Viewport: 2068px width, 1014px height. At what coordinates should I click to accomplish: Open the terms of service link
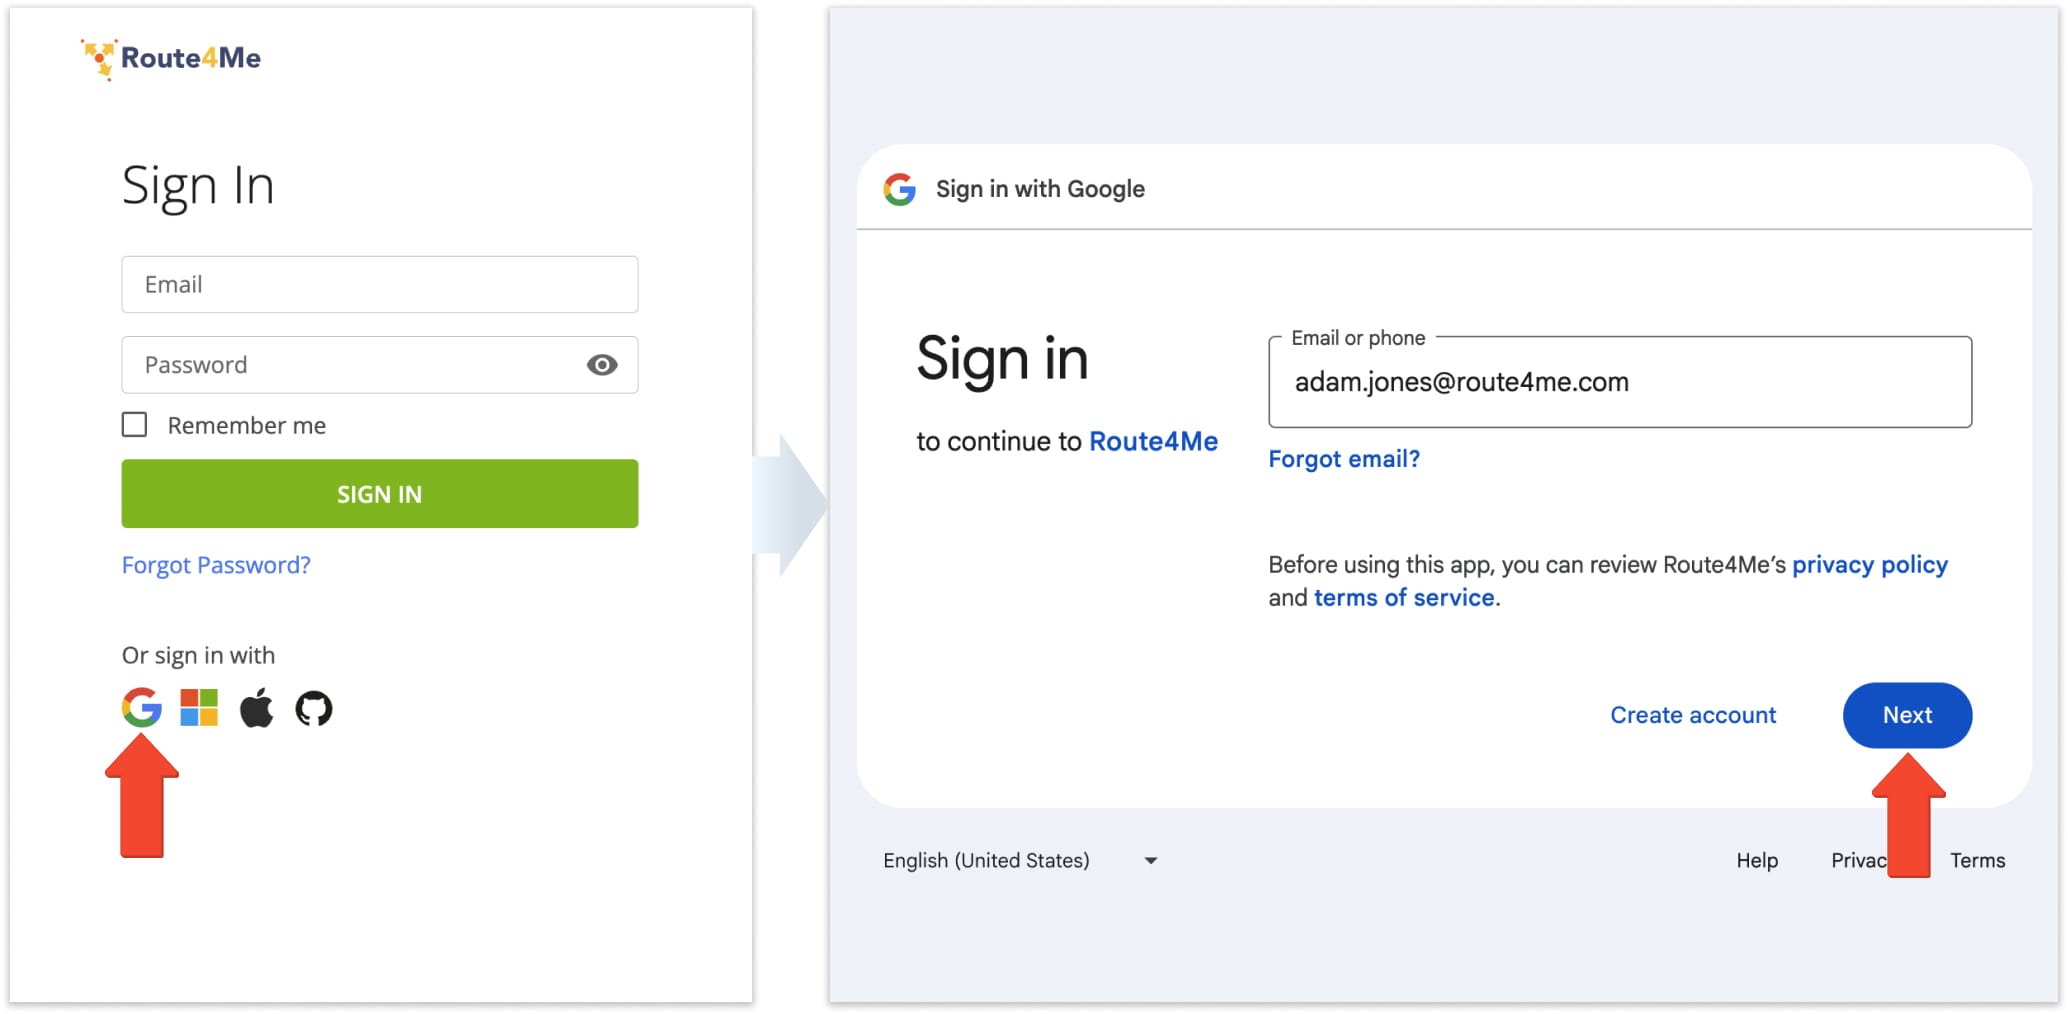click(1403, 598)
